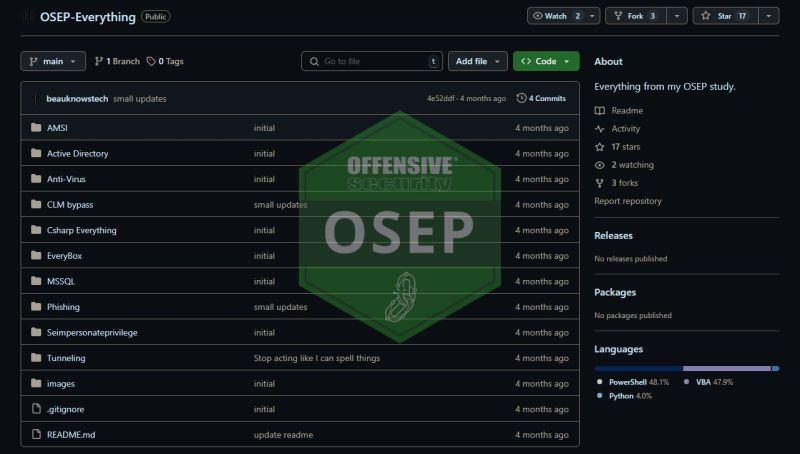
Task: Open the AMSI folder icon
Action: (36, 128)
